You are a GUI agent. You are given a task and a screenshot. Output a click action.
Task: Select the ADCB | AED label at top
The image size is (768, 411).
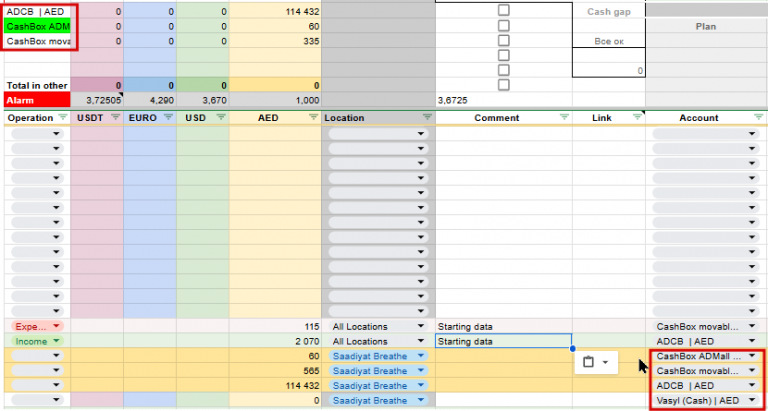[37, 11]
